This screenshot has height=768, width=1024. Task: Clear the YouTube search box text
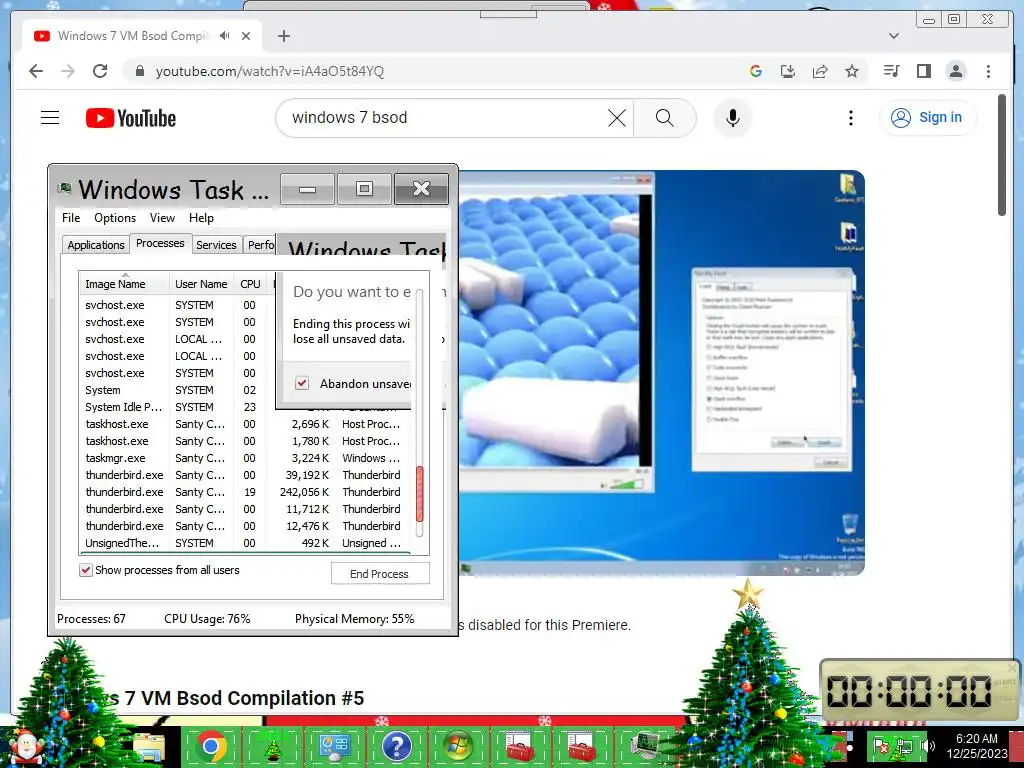(616, 118)
